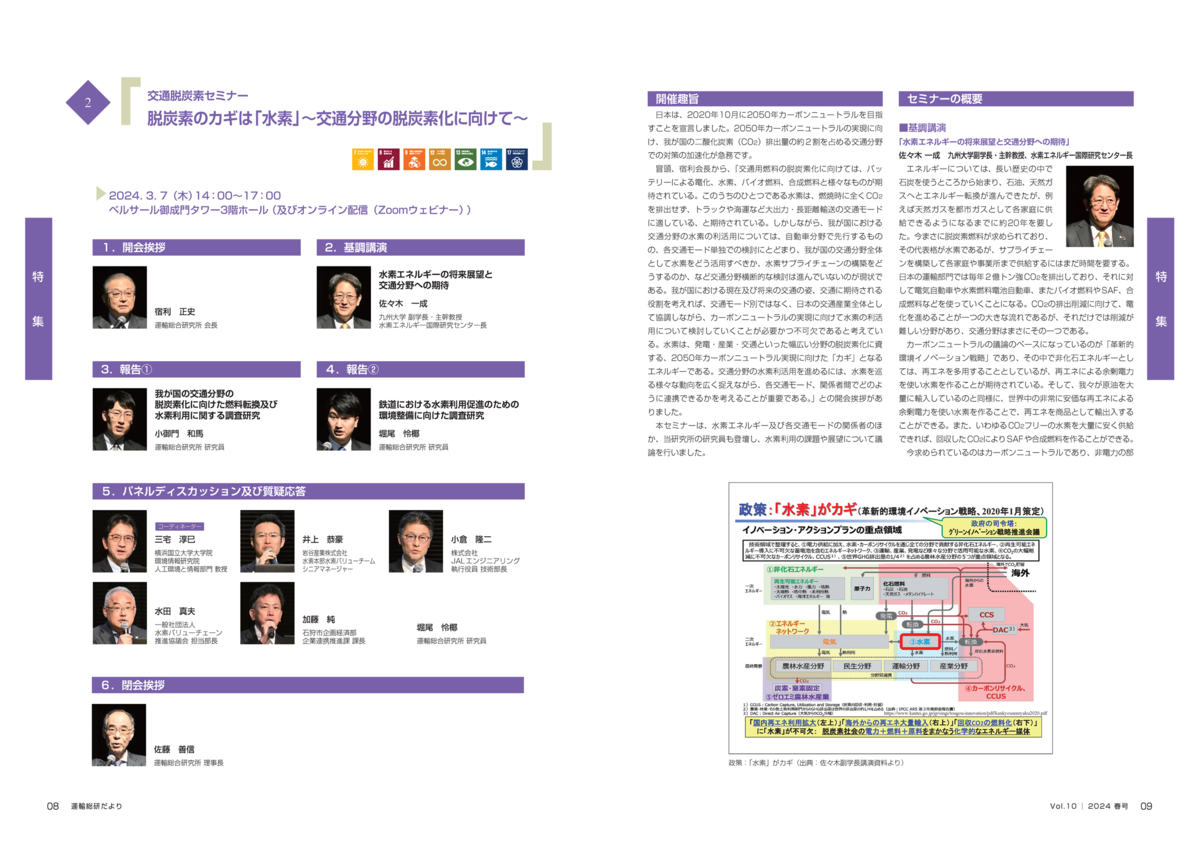Select the 佐々木 一成 photo under 基調講演
This screenshot has width=1200, height=848.
pos(344,298)
